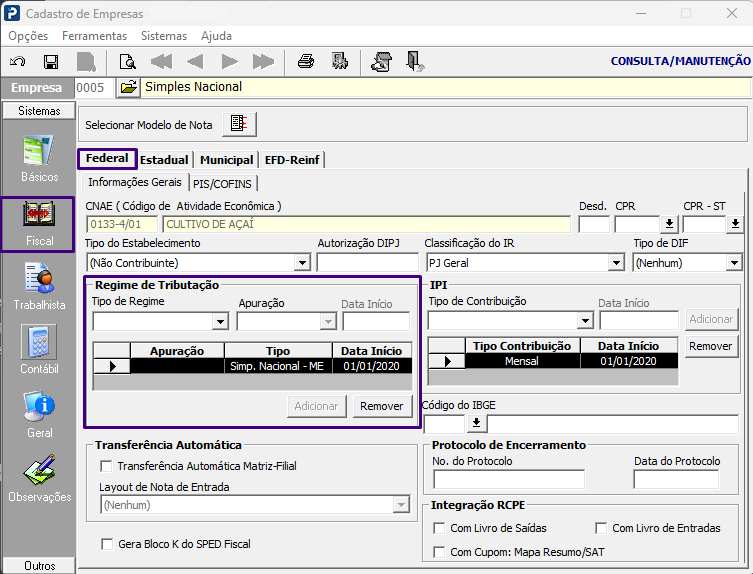Check Com Livro de Saídas
This screenshot has height=574, width=753.
(438, 528)
